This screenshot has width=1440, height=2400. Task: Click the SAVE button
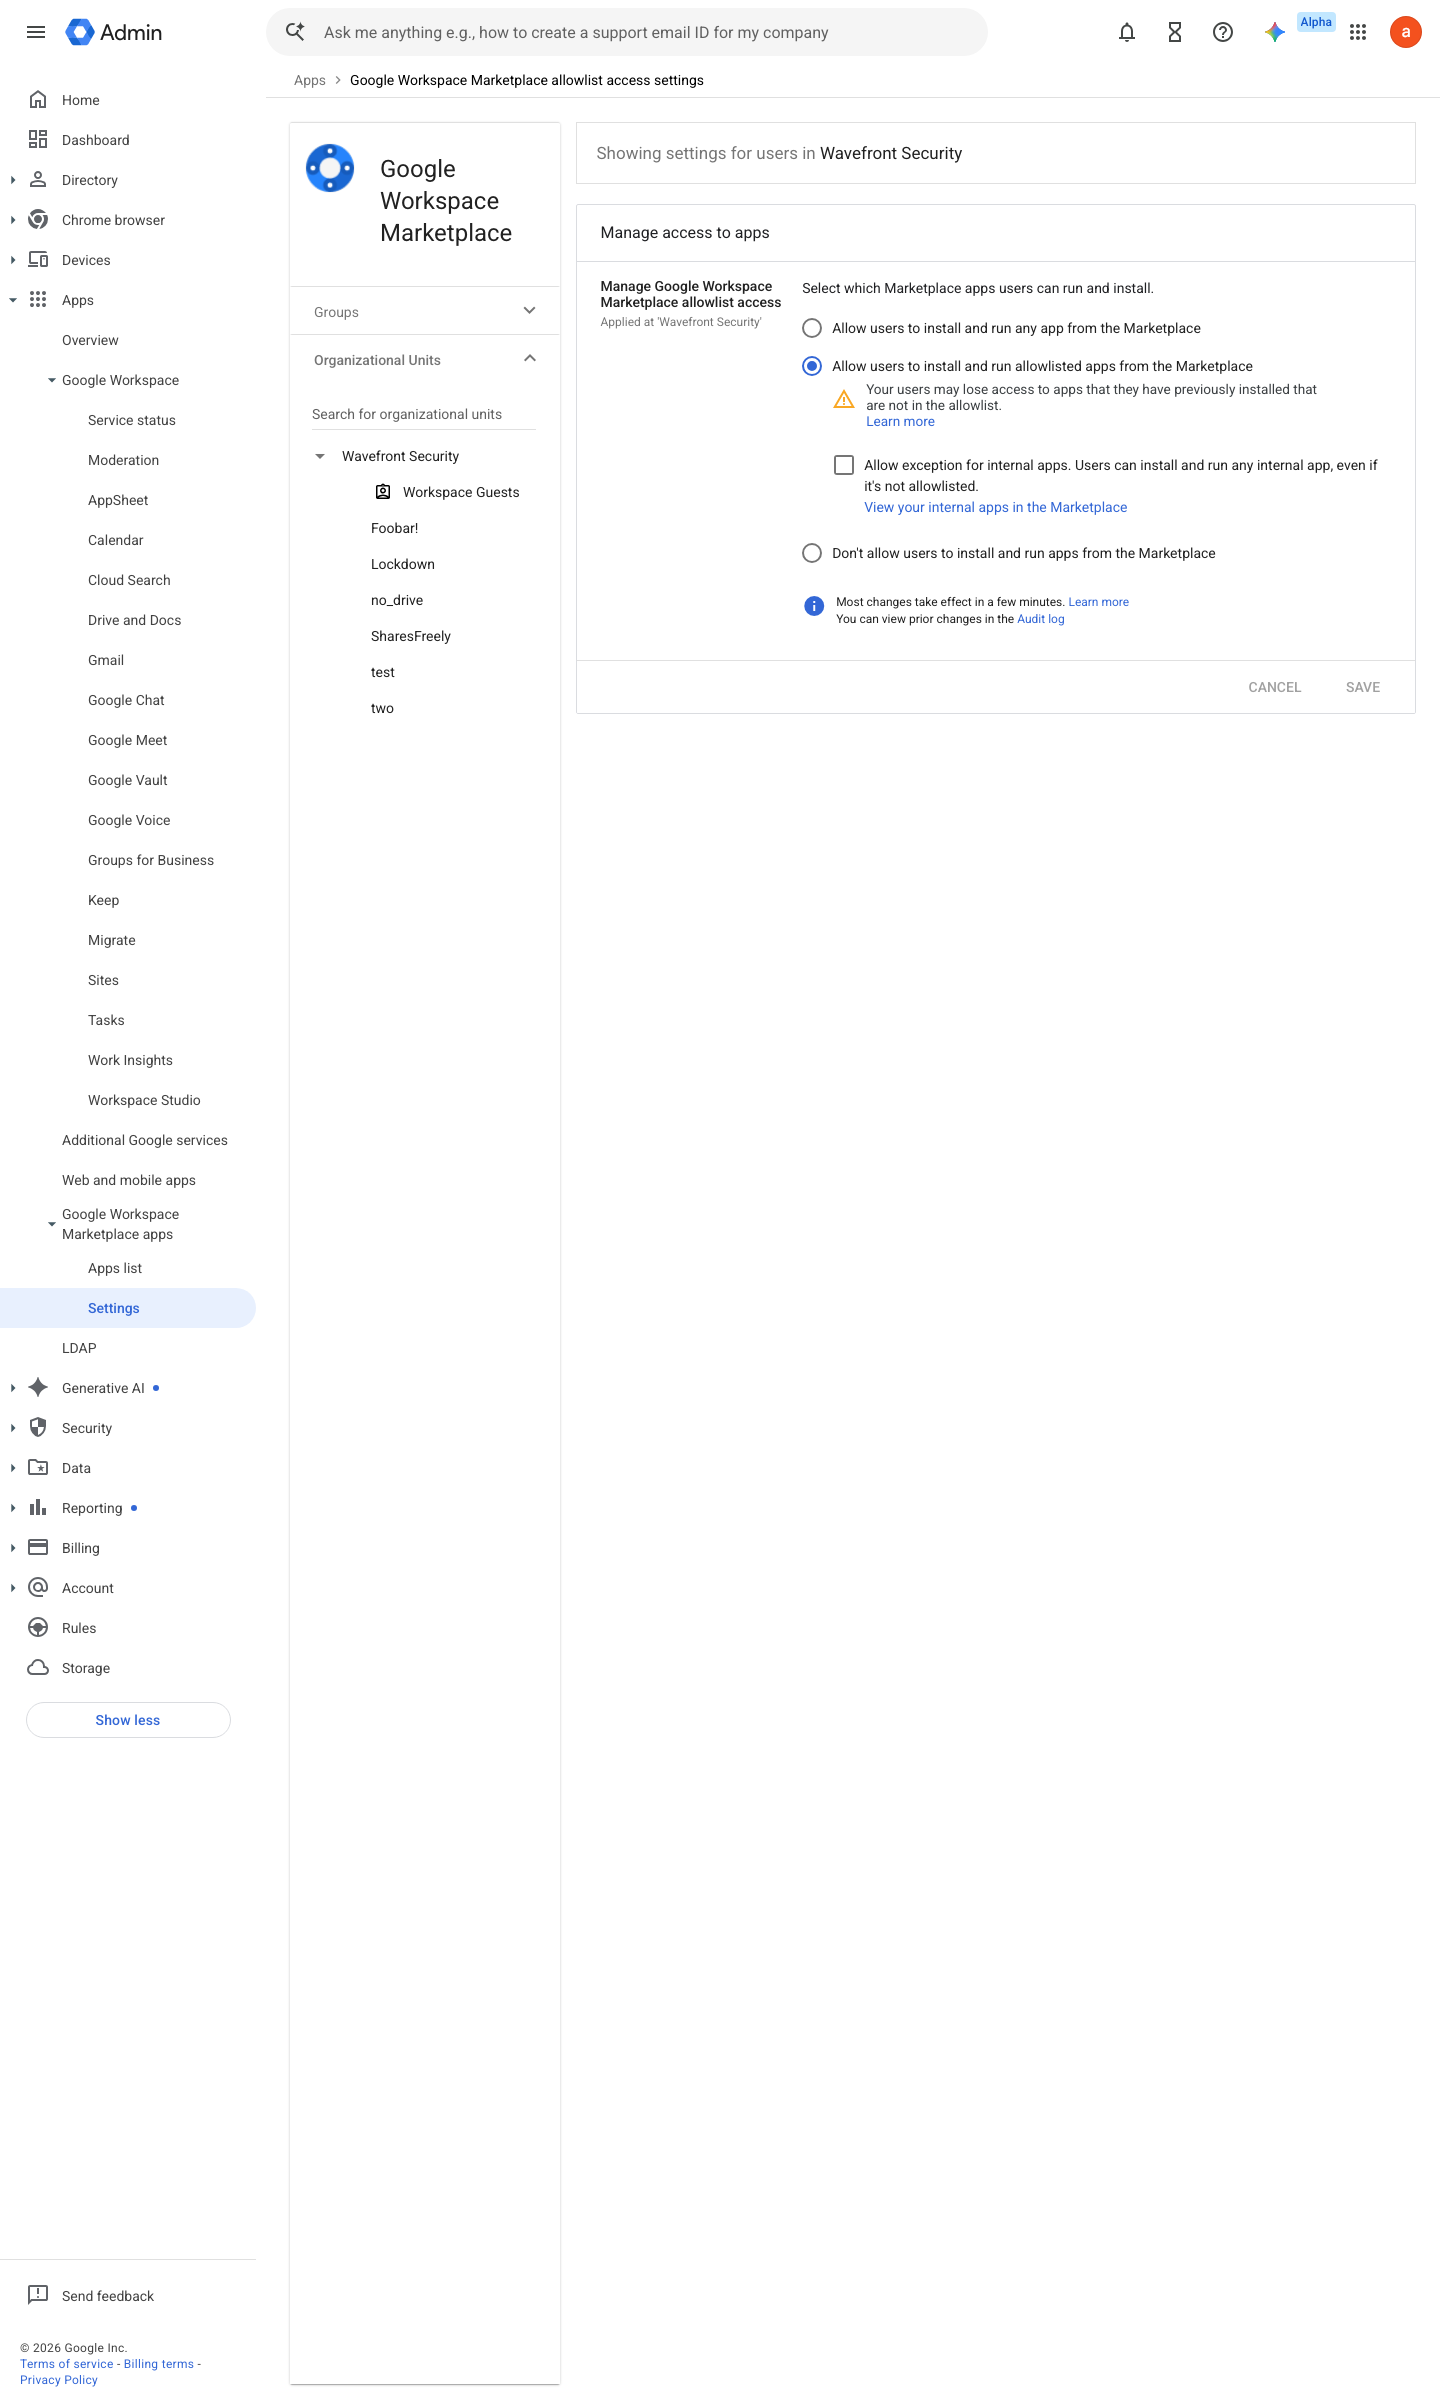1362,687
